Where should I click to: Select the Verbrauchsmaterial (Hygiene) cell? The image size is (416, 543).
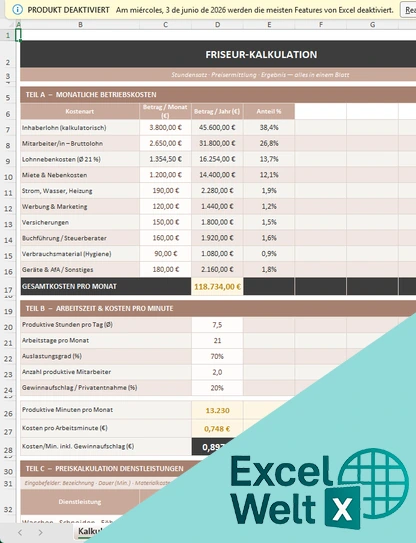click(80, 254)
